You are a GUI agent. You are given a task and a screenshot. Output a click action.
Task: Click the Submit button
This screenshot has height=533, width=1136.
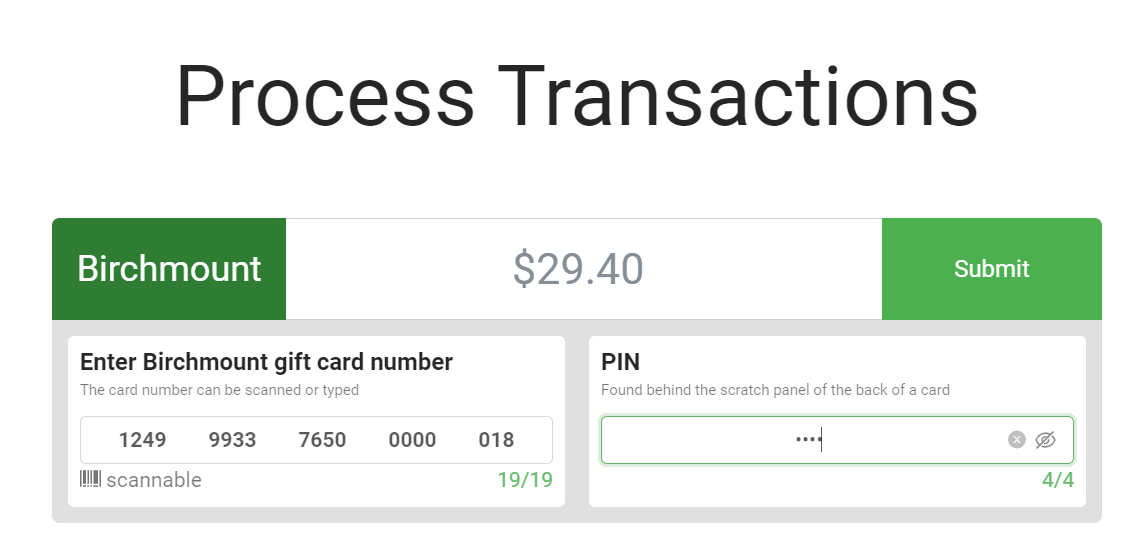[991, 269]
